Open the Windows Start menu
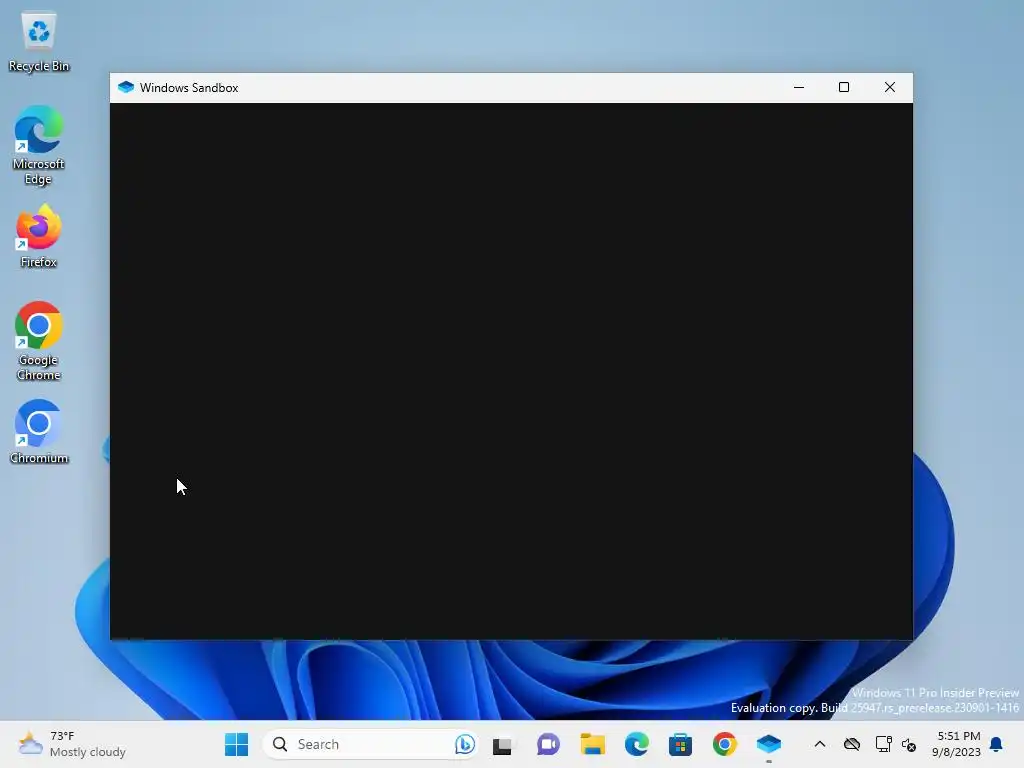Image resolution: width=1024 pixels, height=768 pixels. [x=236, y=744]
